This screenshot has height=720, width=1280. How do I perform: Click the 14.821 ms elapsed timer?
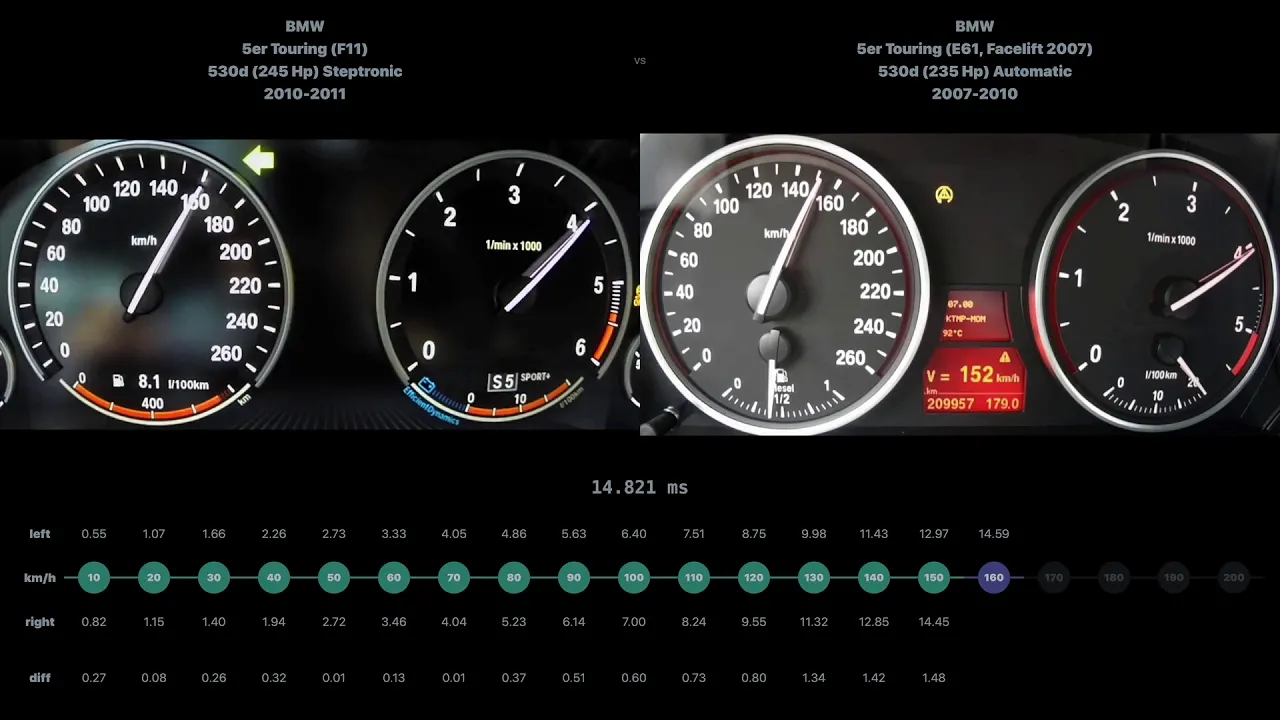[640, 487]
